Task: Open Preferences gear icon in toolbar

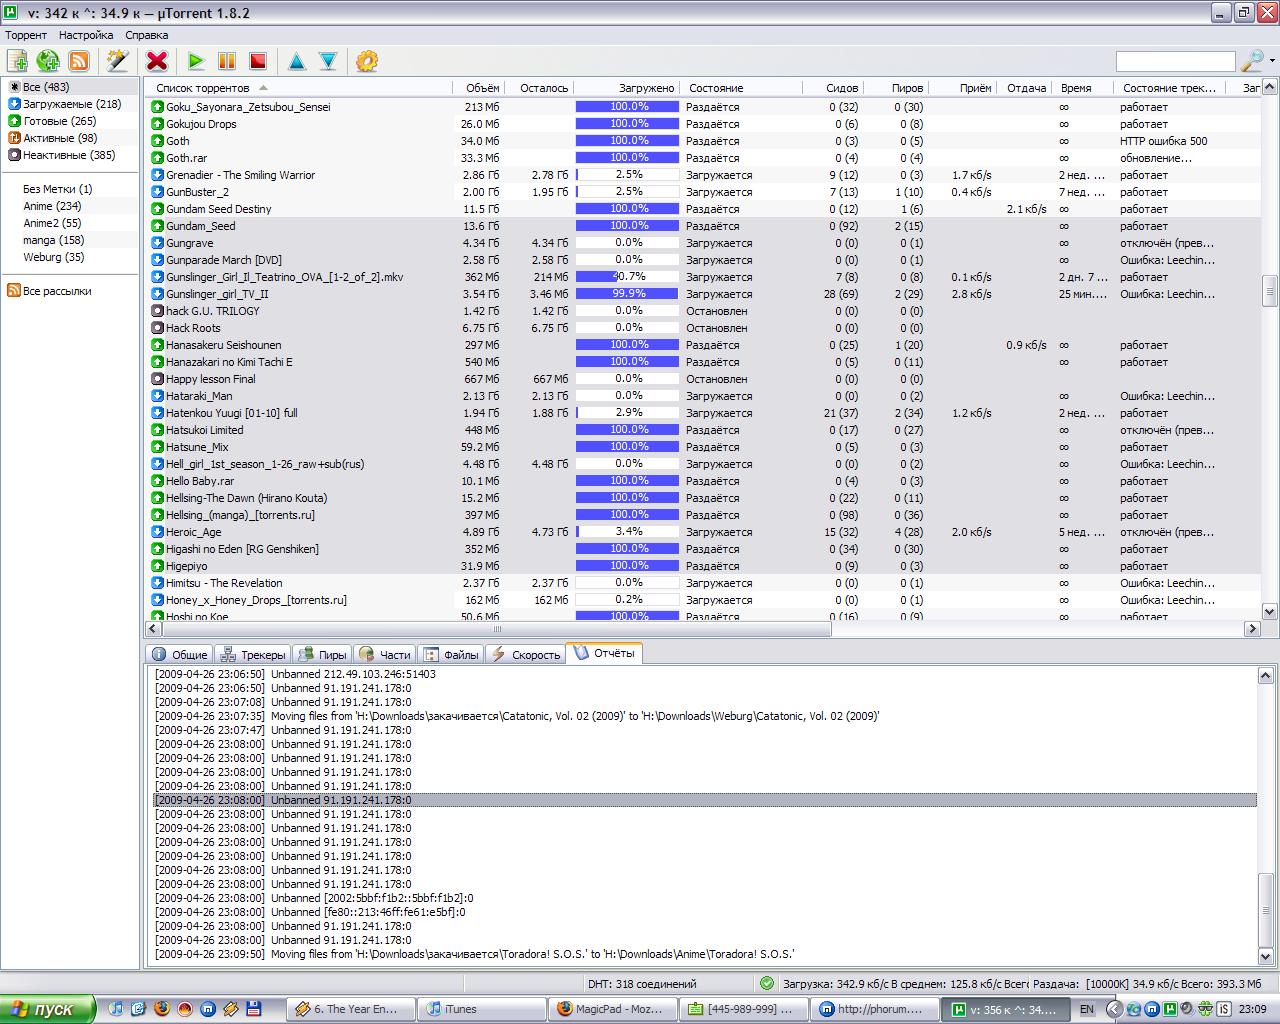Action: pyautogui.click(x=367, y=61)
